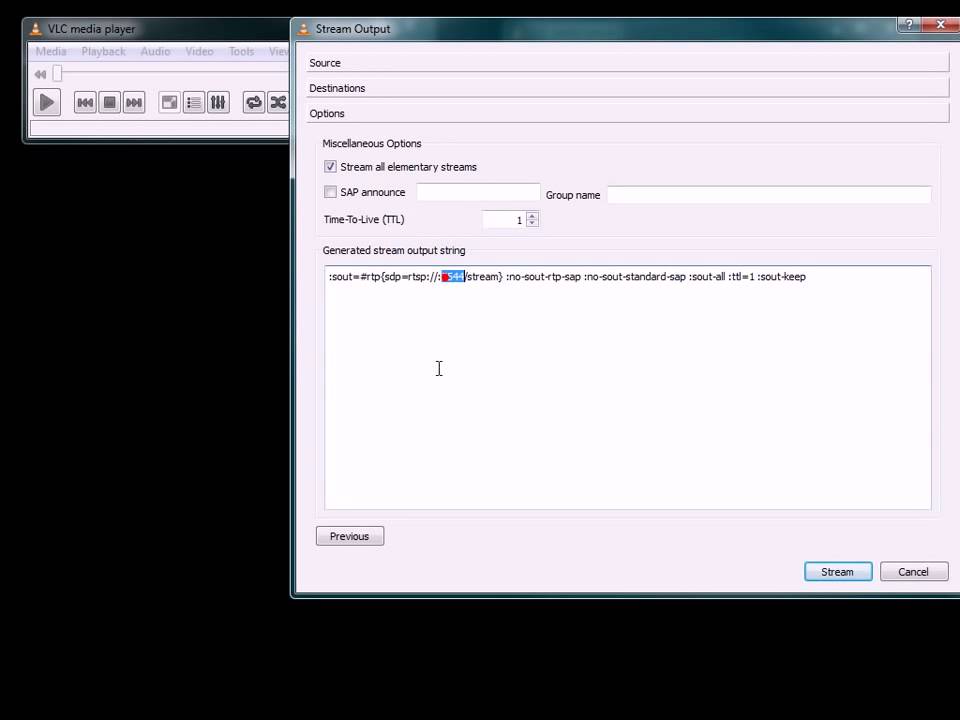Open the playlist view in VLC
960x720 pixels.
(x=194, y=102)
